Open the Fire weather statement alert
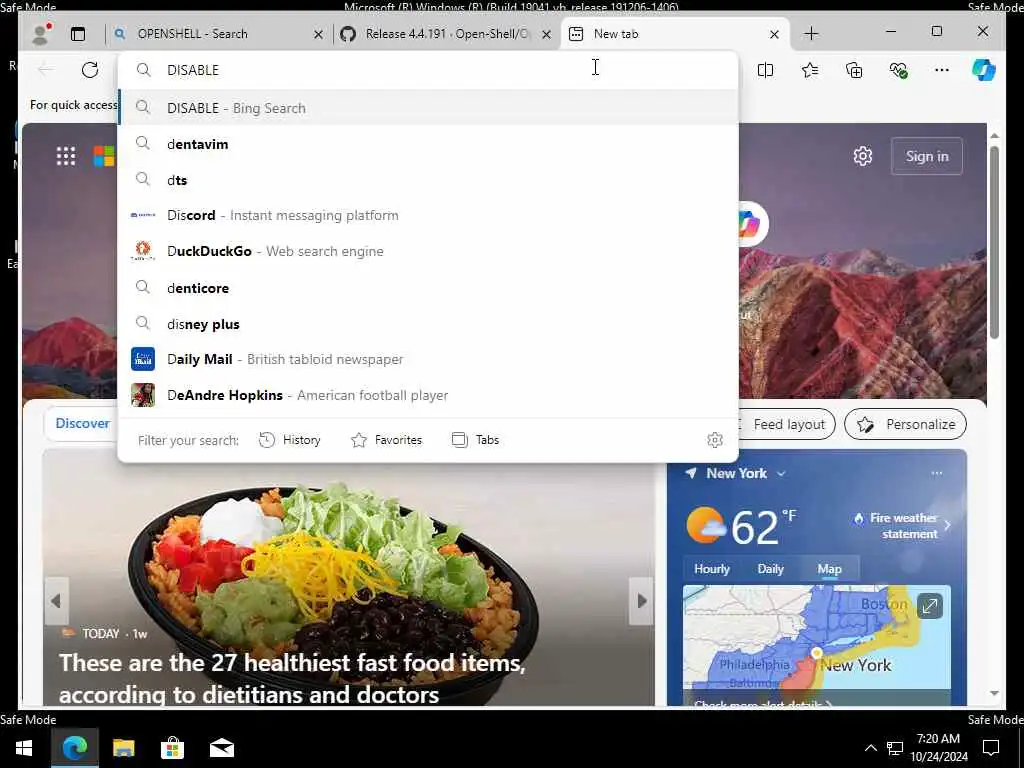The height and width of the screenshot is (768, 1024). click(x=903, y=526)
